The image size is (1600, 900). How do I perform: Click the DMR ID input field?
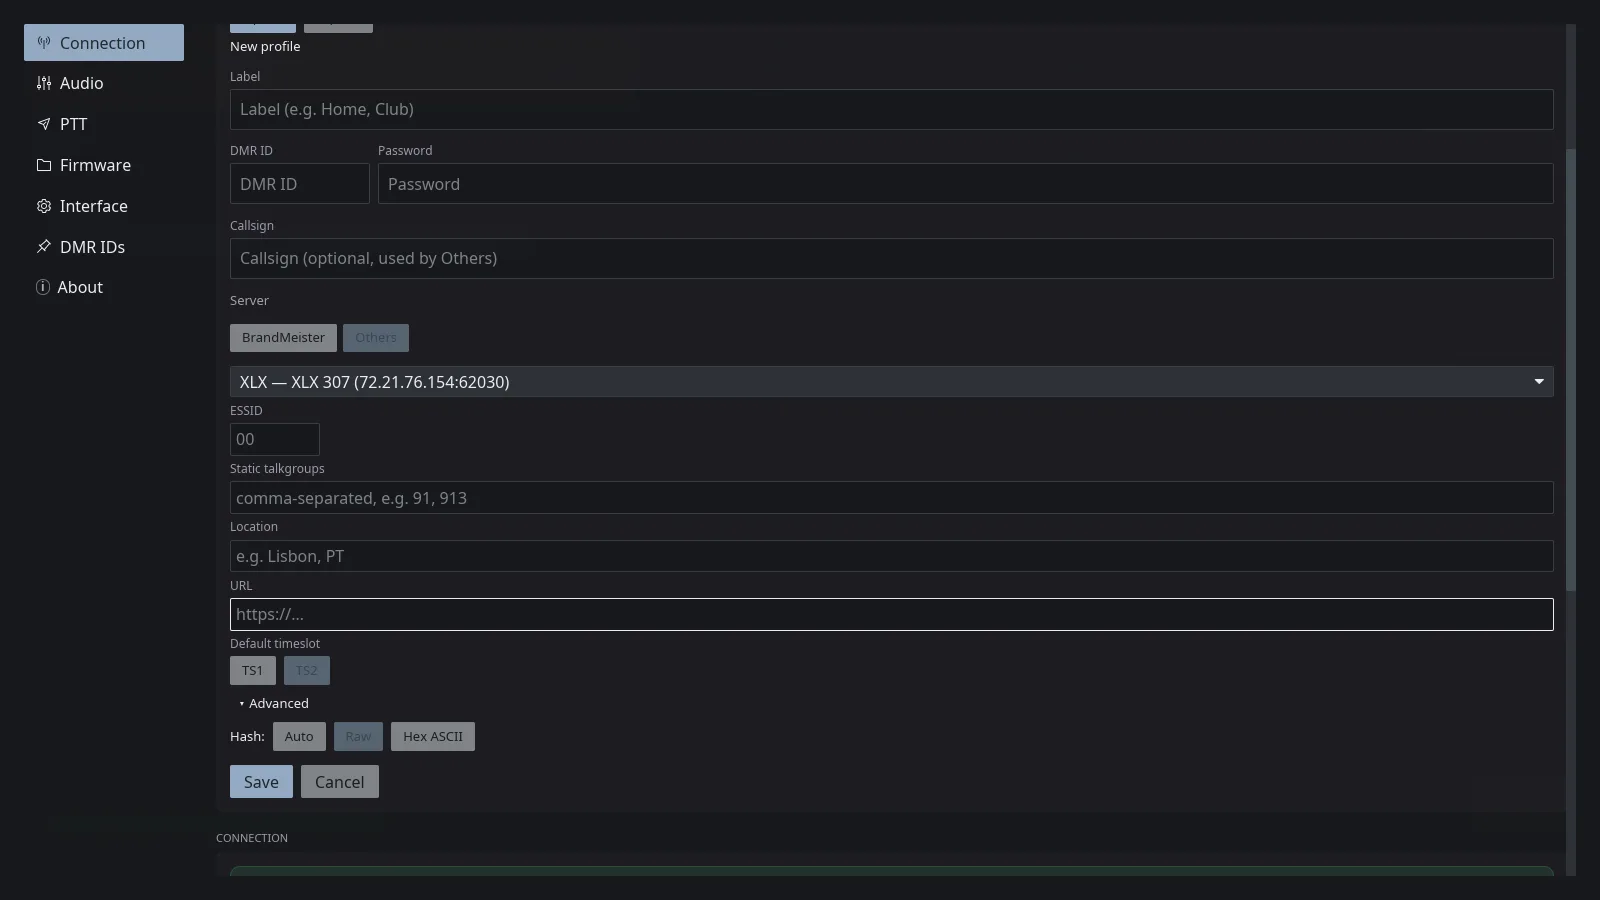click(300, 184)
